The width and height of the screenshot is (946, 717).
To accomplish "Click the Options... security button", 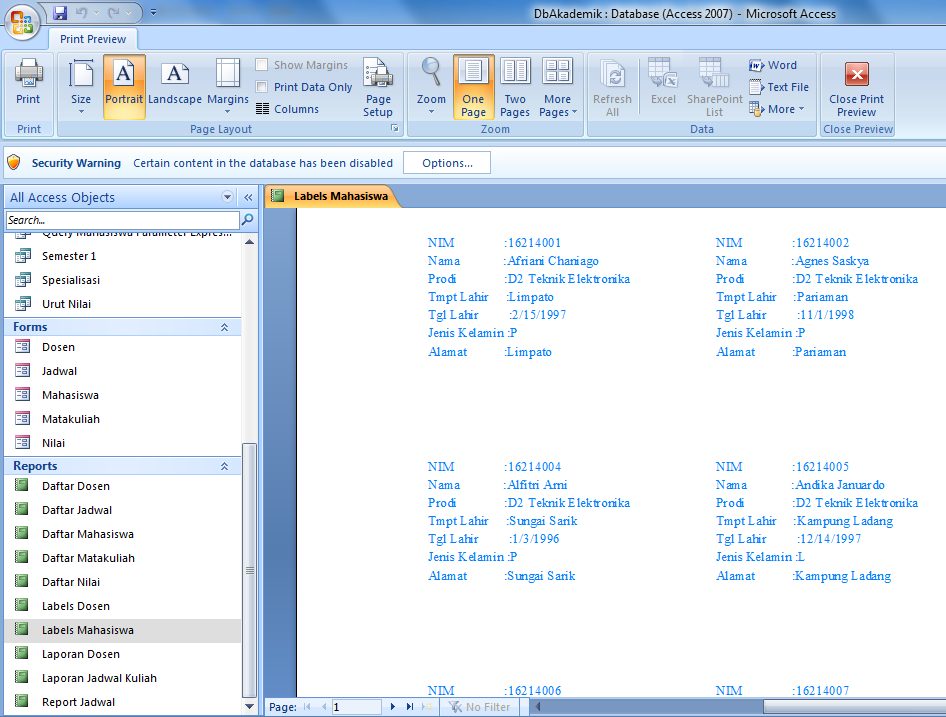I will [447, 163].
